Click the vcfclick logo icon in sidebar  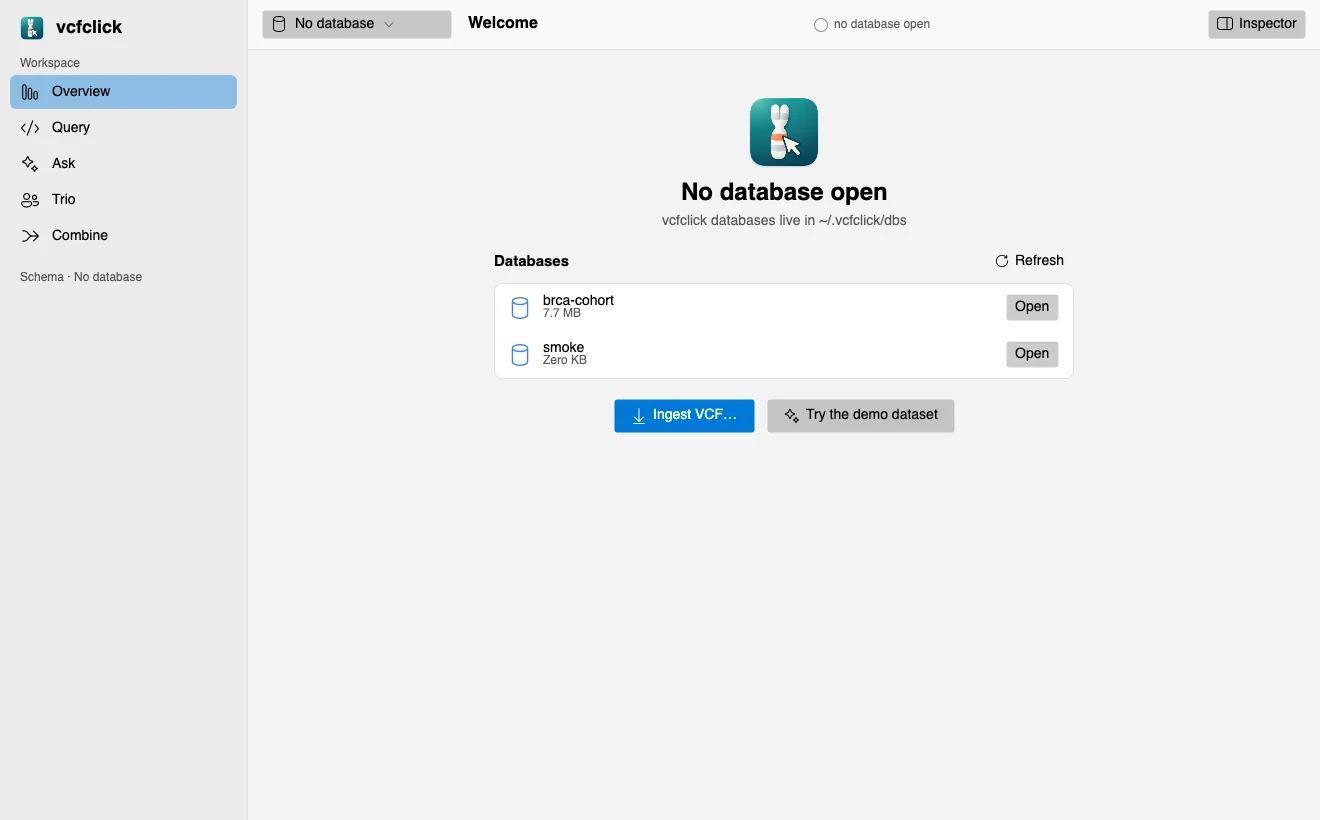(32, 27)
